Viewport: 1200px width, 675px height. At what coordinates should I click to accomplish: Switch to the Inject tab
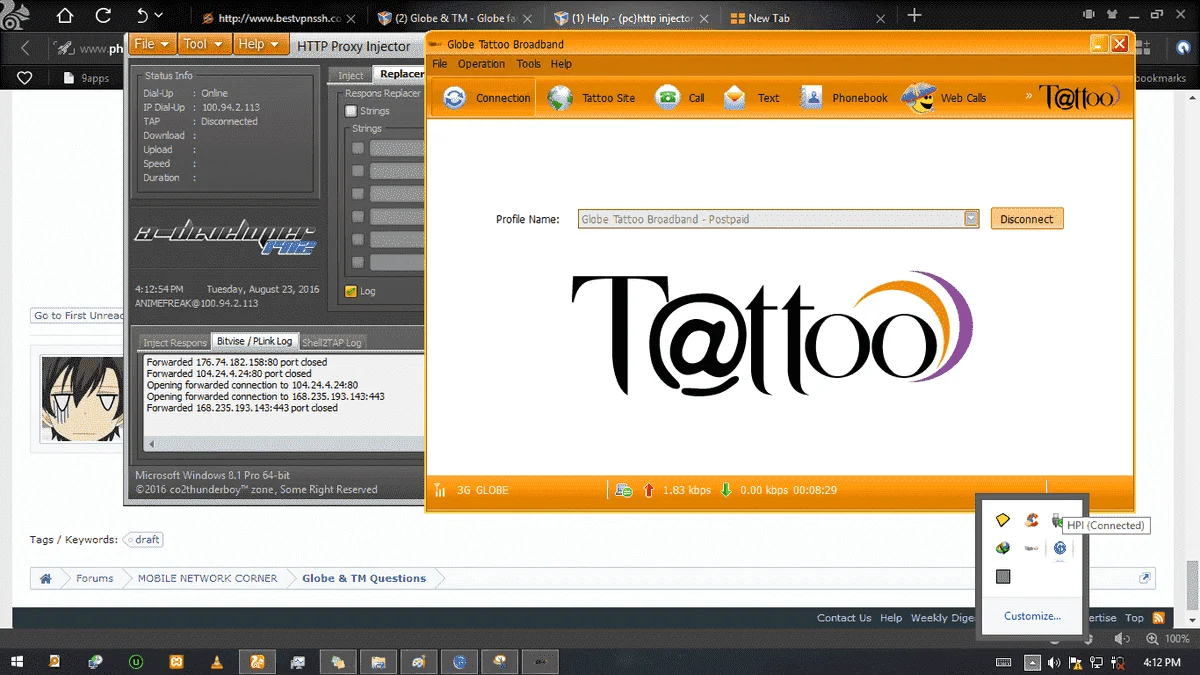350,75
